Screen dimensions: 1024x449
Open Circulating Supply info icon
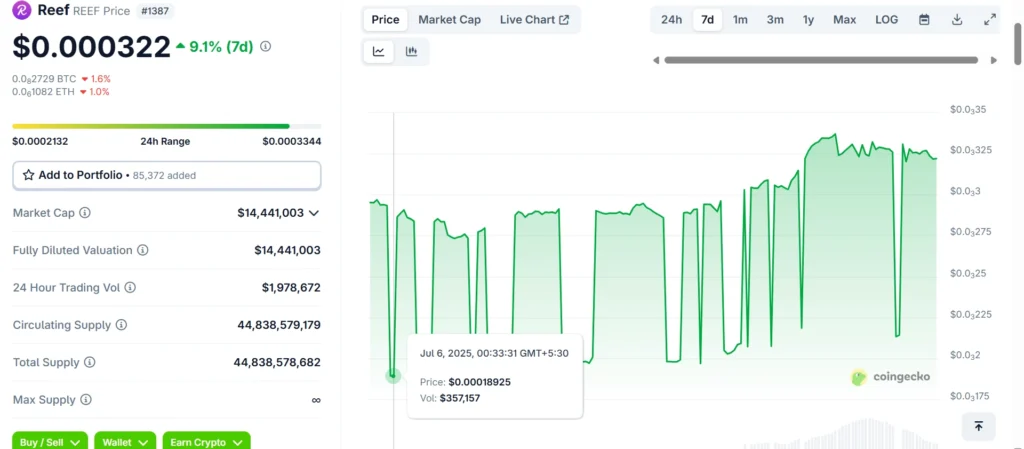121,324
